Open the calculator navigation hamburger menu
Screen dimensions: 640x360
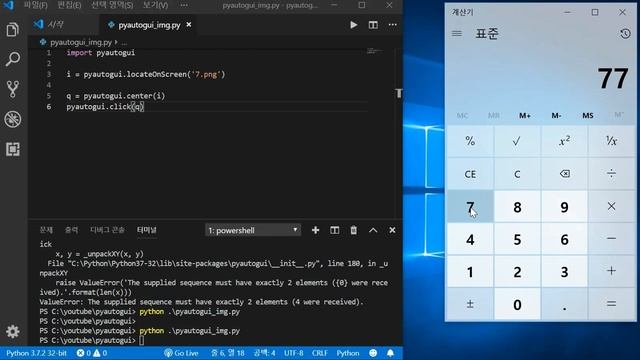click(x=457, y=33)
